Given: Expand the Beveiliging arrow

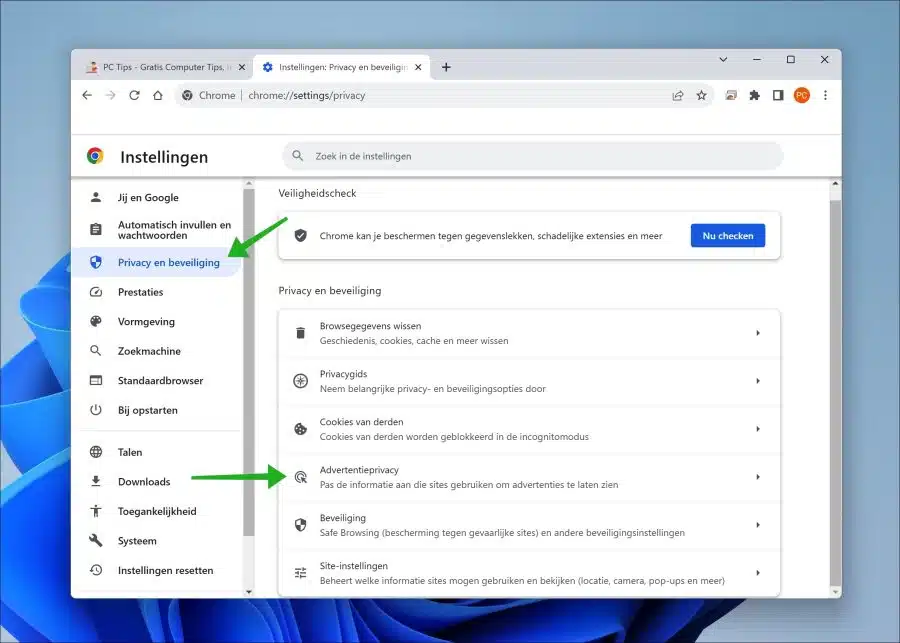Looking at the screenshot, I should (x=758, y=525).
